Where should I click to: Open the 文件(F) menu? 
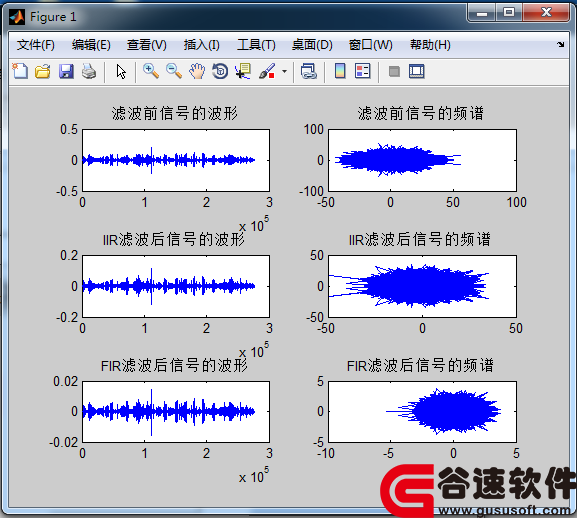coord(36,45)
